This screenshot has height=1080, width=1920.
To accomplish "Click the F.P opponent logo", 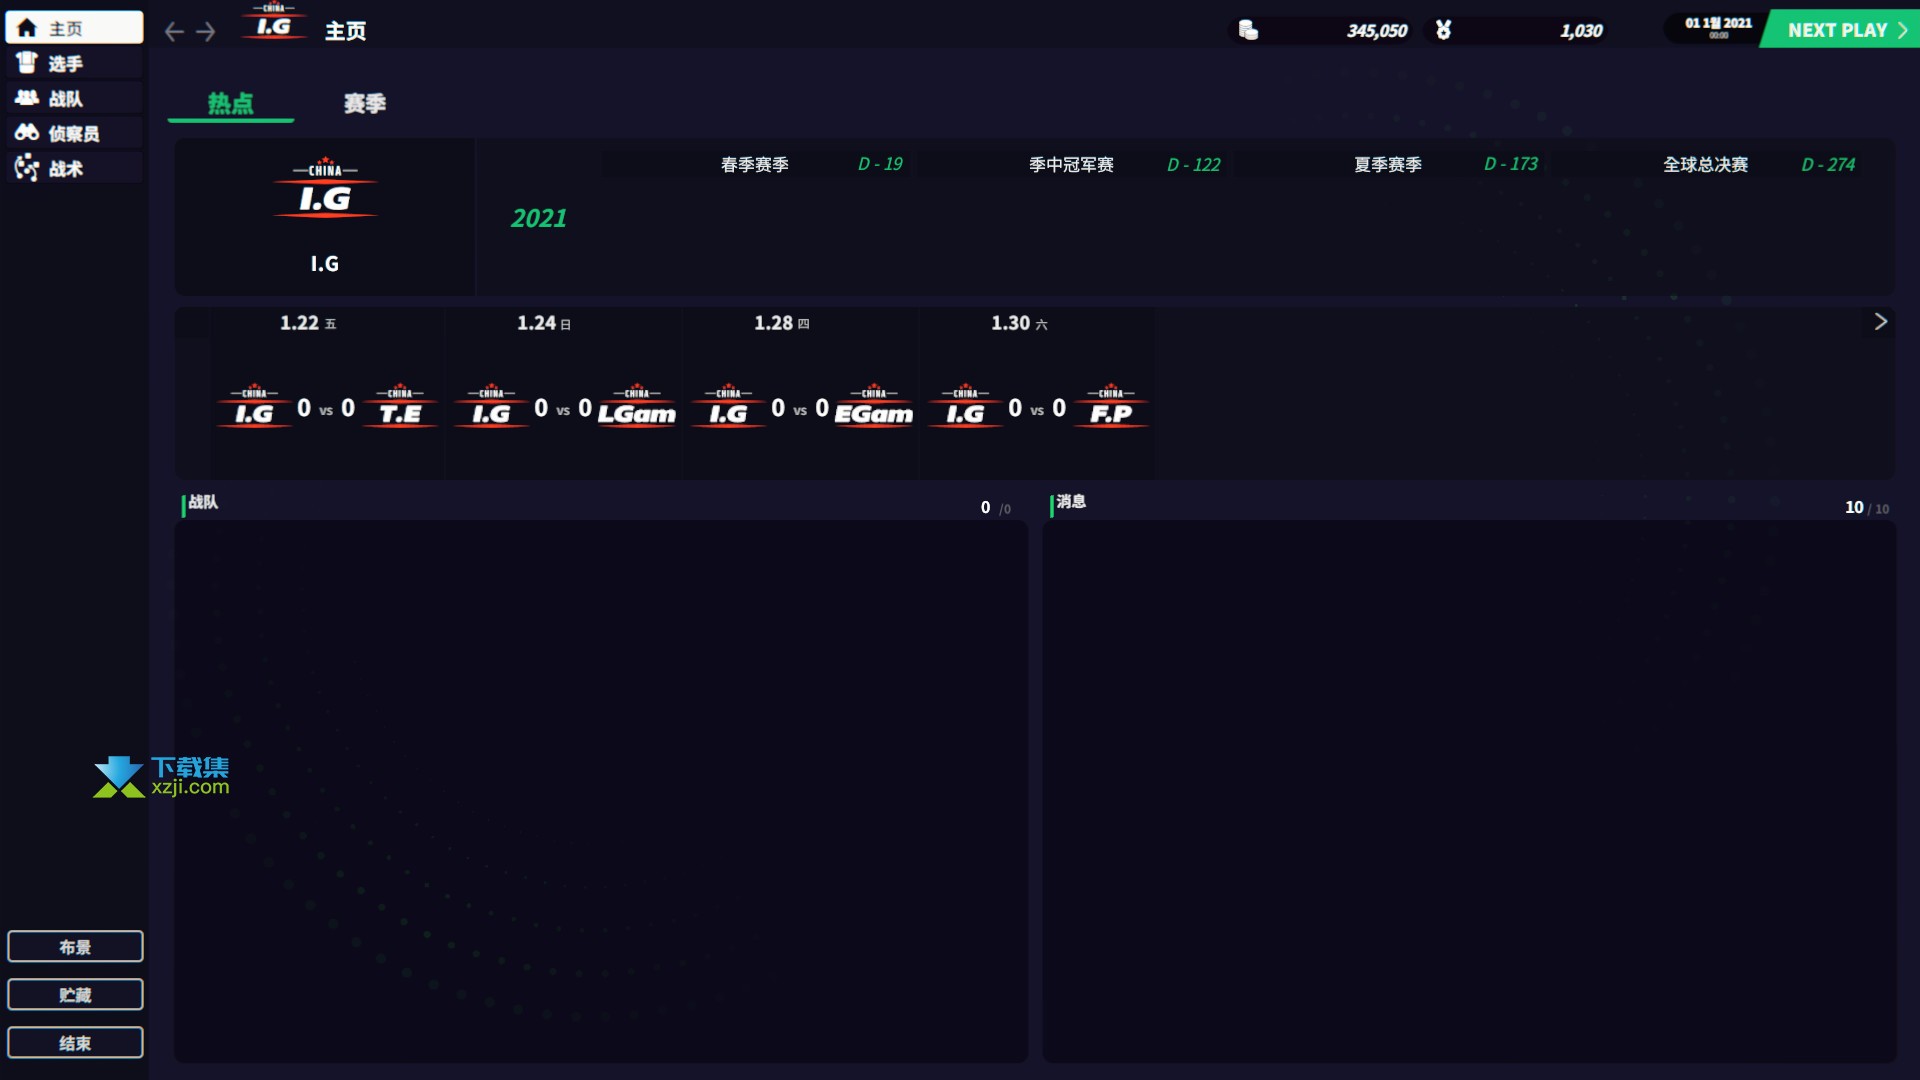I will click(1111, 406).
